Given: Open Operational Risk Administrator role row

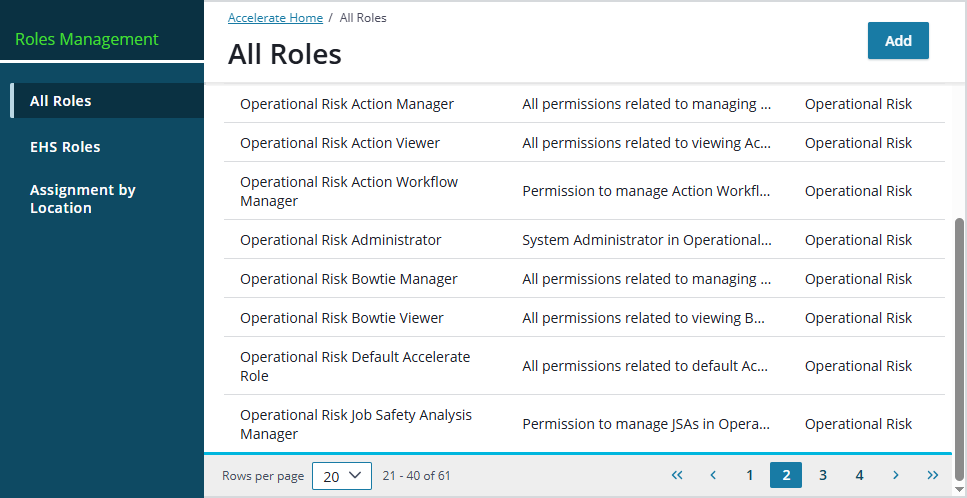Looking at the screenshot, I should 340,240.
